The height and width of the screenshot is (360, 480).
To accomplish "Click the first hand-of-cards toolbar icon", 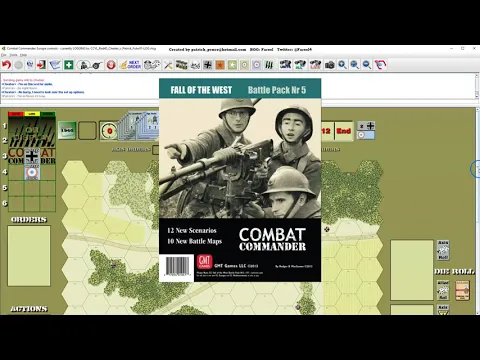I will click(x=285, y=65).
